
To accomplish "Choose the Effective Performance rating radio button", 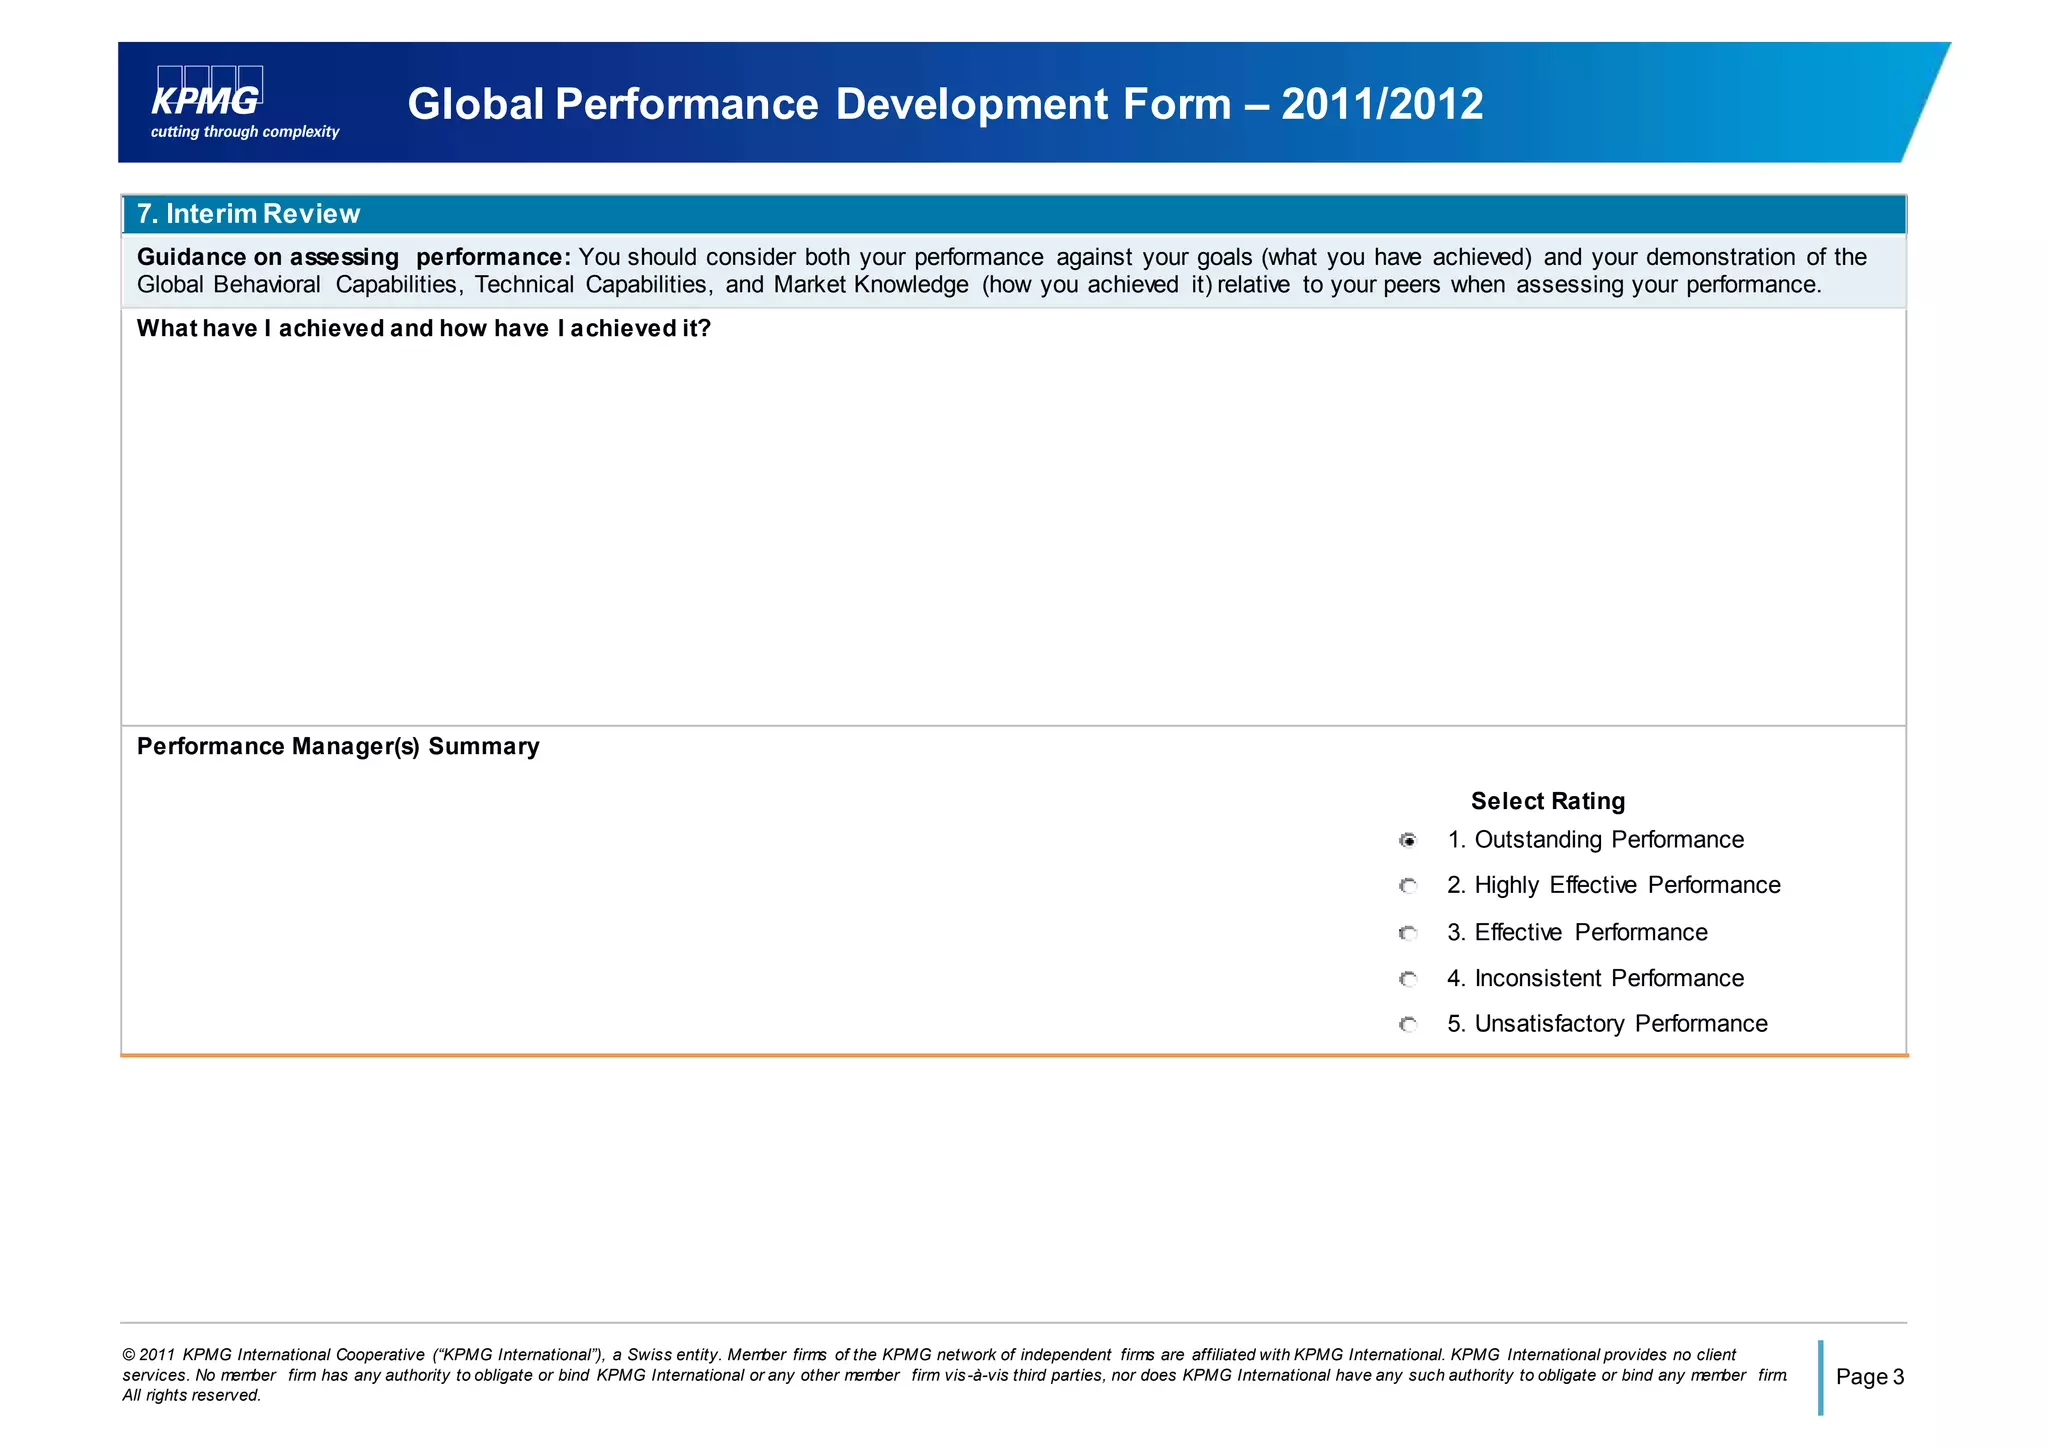I will click(1408, 933).
